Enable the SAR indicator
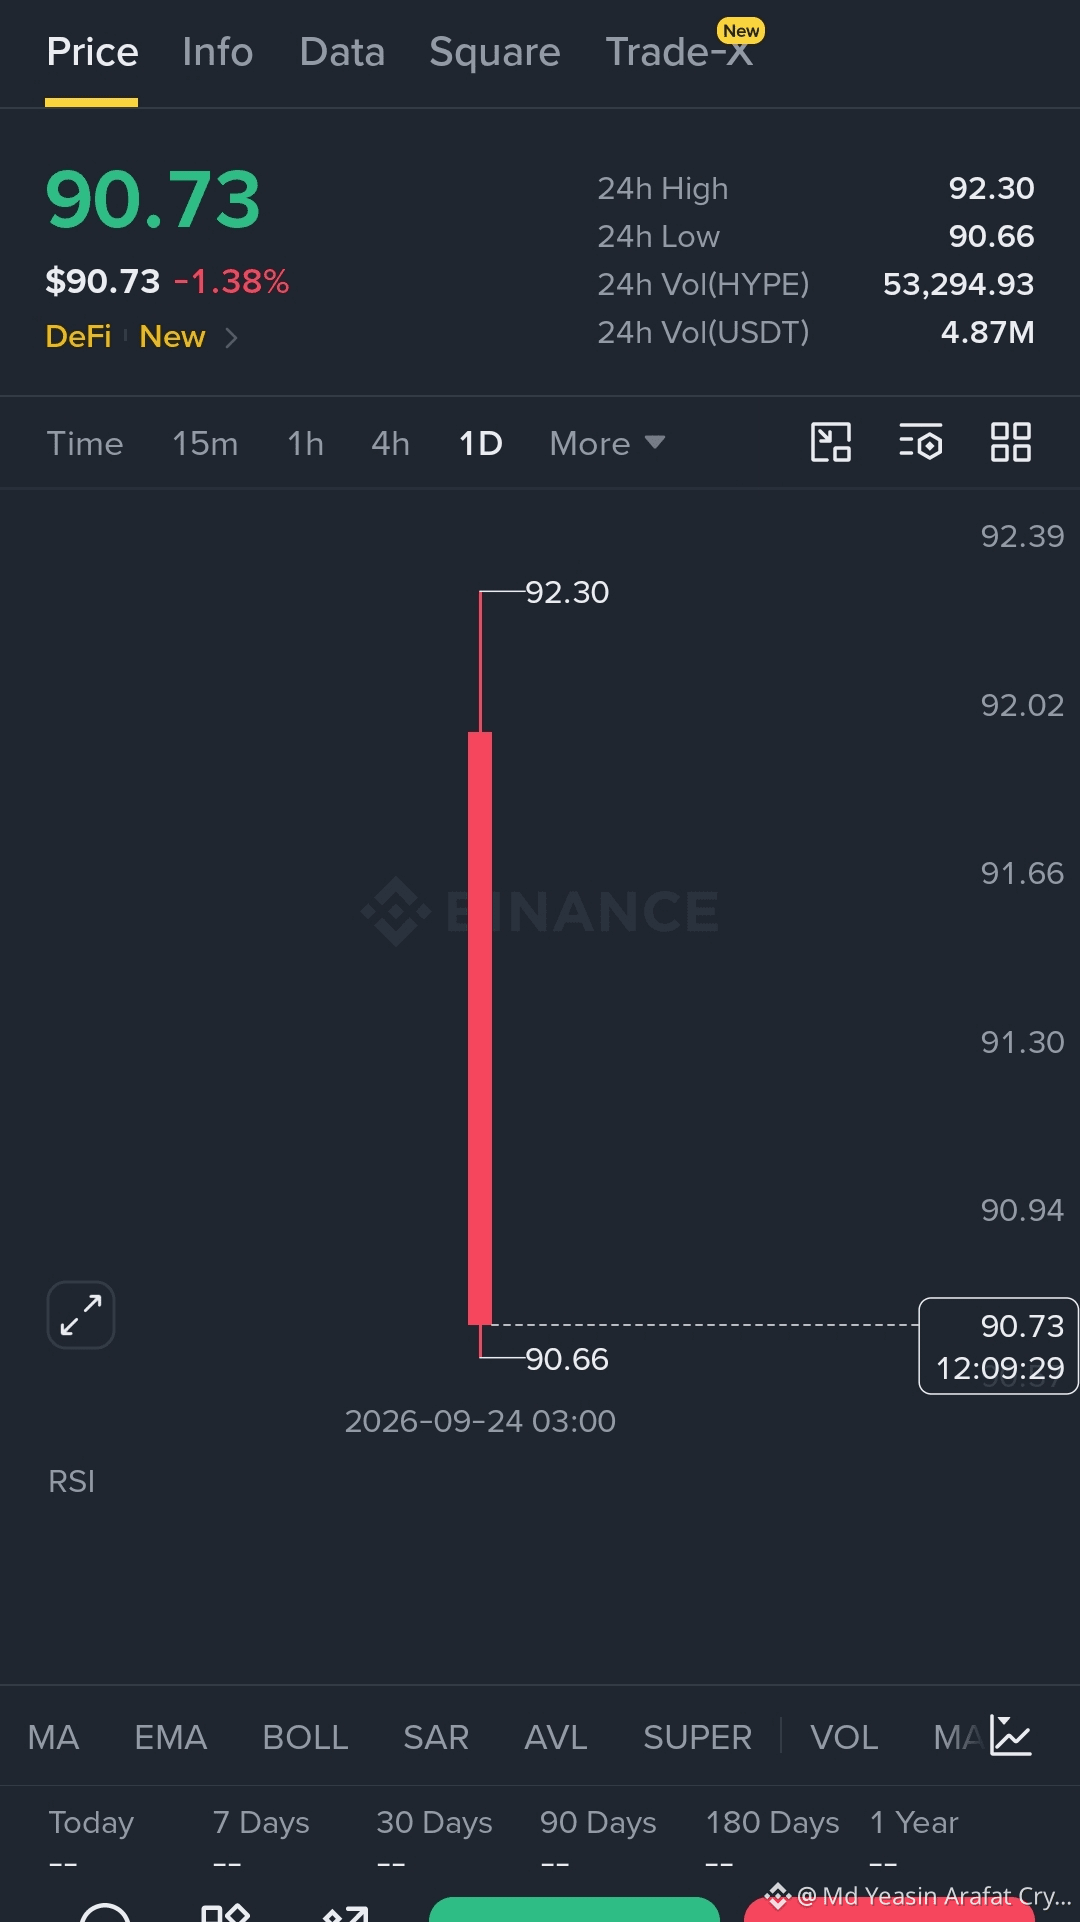1080x1922 pixels. click(436, 1738)
